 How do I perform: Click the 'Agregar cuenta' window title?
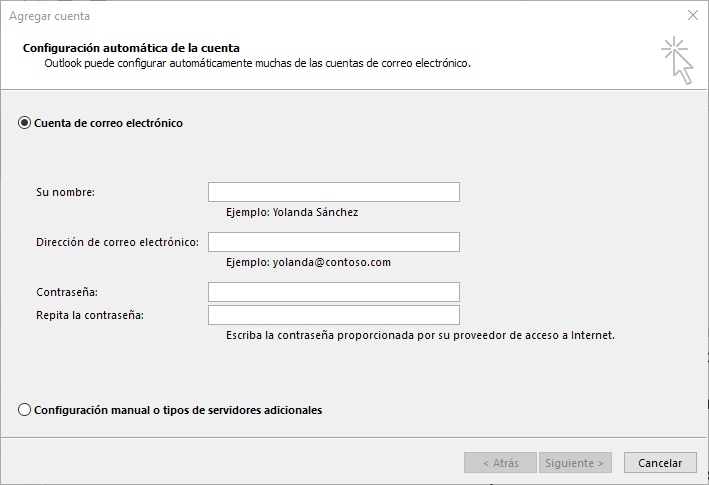point(50,16)
